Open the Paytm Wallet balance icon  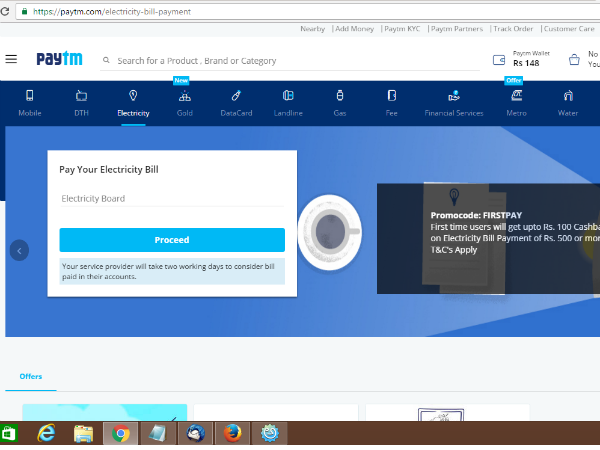click(499, 60)
